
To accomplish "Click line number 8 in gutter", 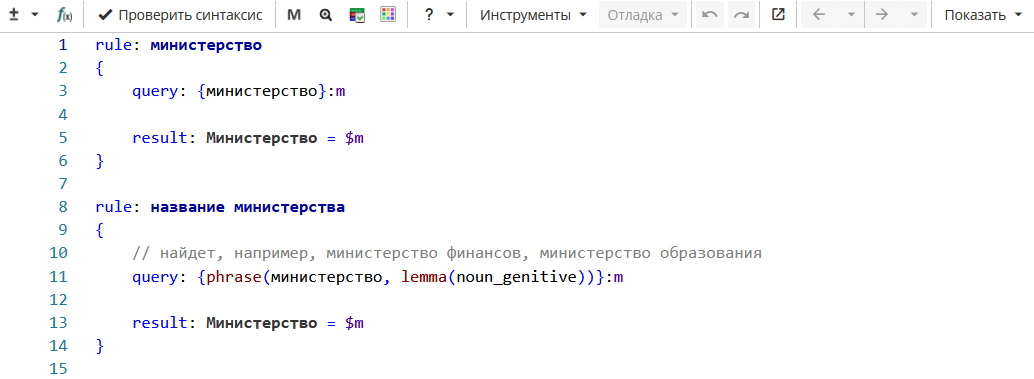I will (x=63, y=208).
